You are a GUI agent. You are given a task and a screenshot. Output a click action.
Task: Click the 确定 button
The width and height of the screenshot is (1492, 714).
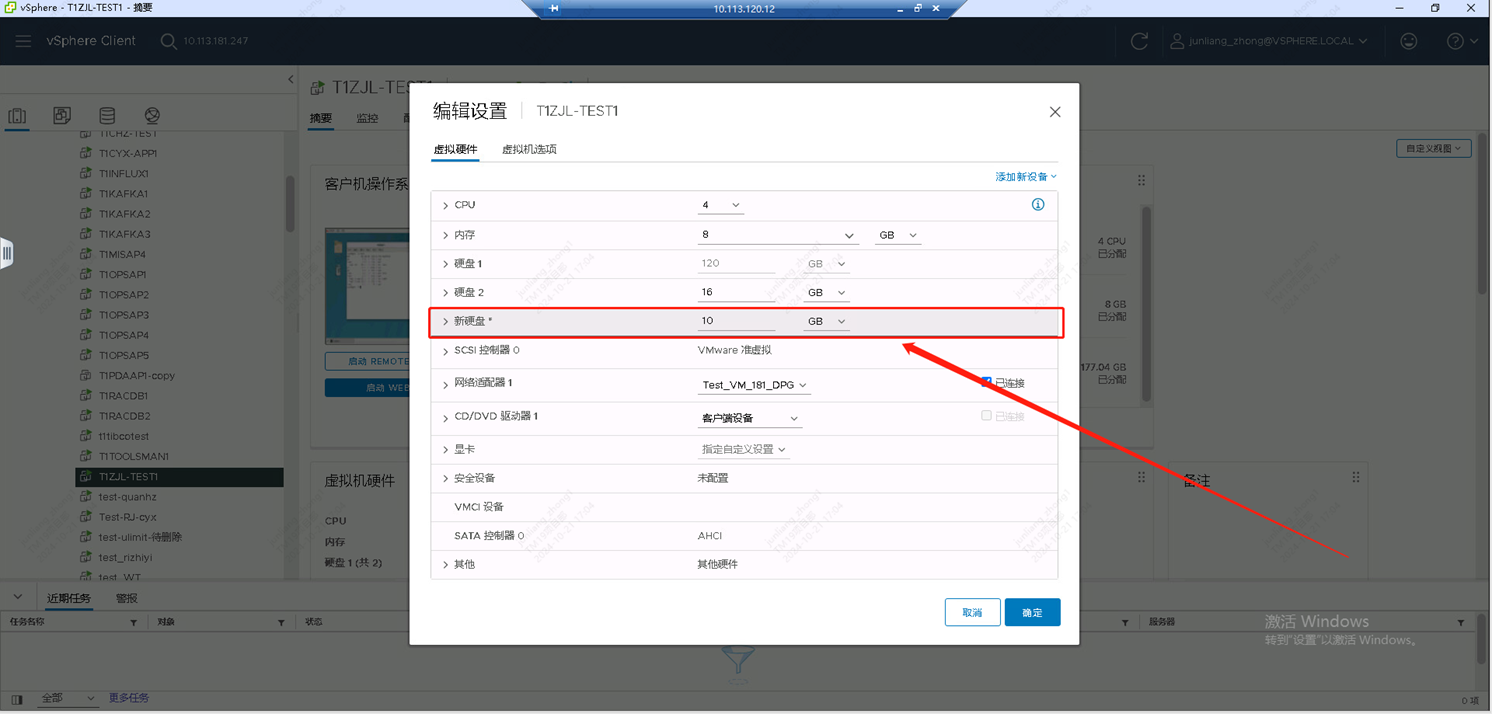pyautogui.click(x=1032, y=612)
